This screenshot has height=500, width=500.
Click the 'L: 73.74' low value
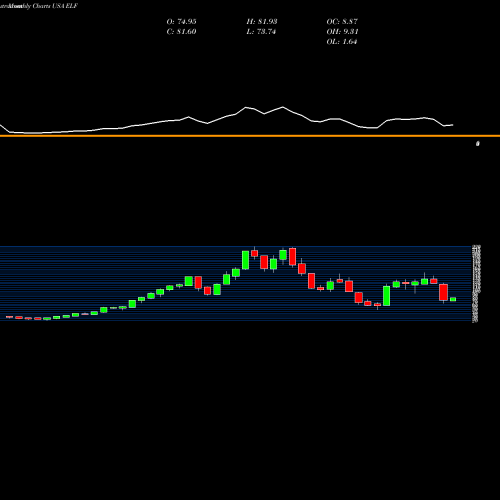tap(261, 32)
